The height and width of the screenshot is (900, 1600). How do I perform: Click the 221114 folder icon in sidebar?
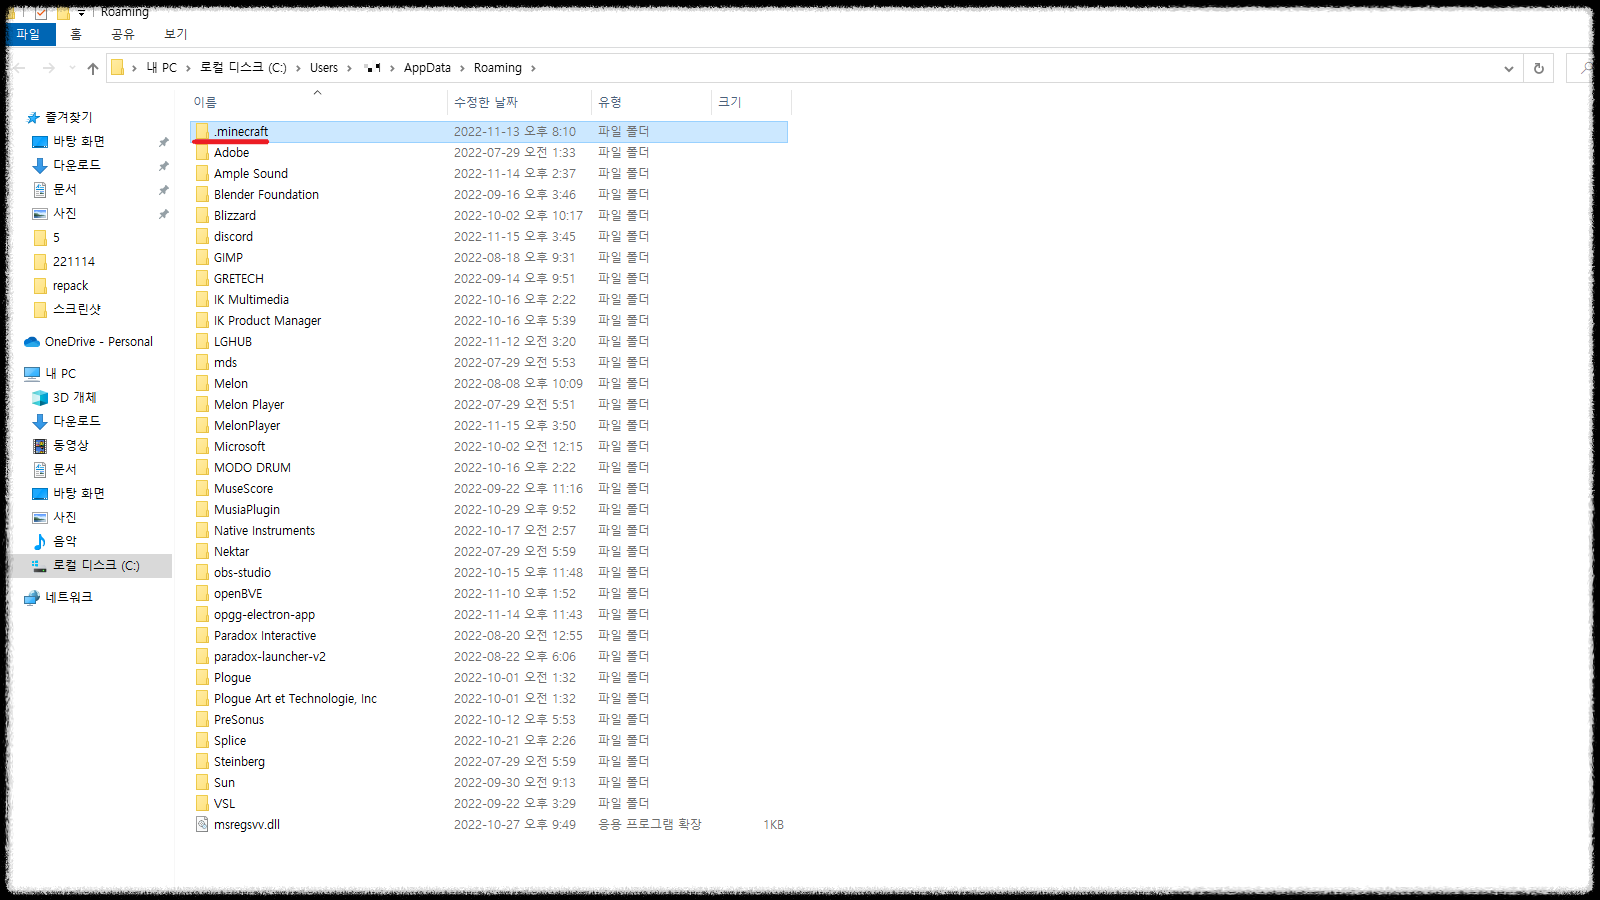point(40,261)
